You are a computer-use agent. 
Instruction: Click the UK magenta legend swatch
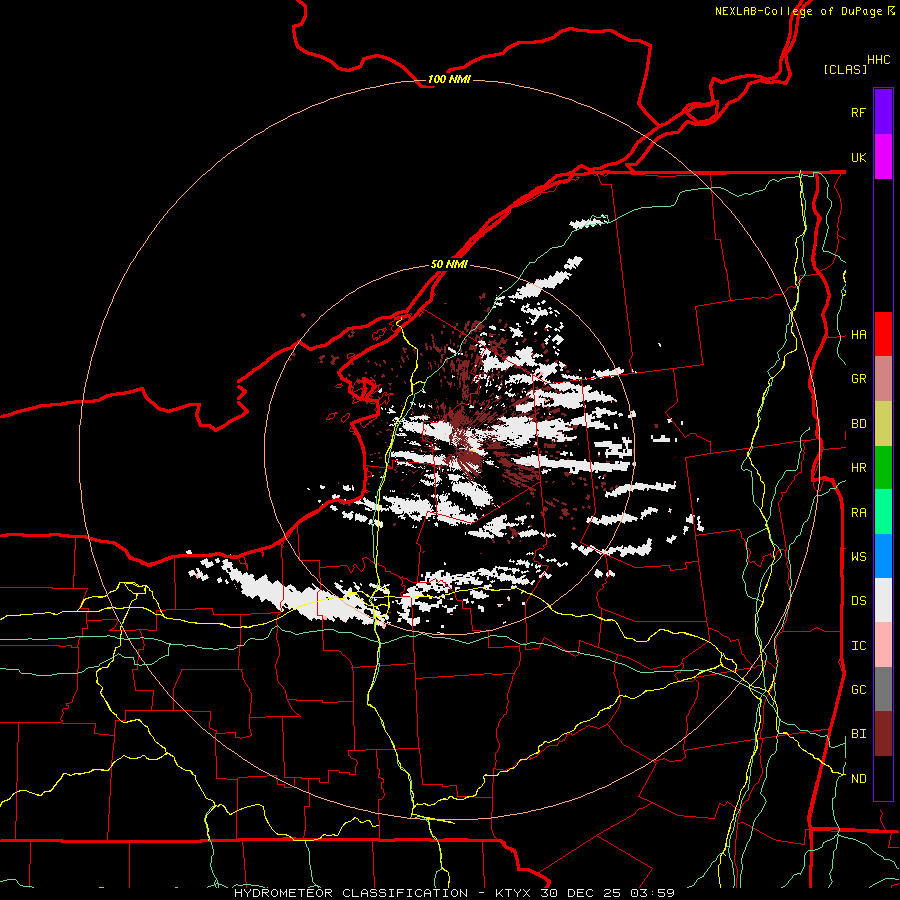pos(883,157)
